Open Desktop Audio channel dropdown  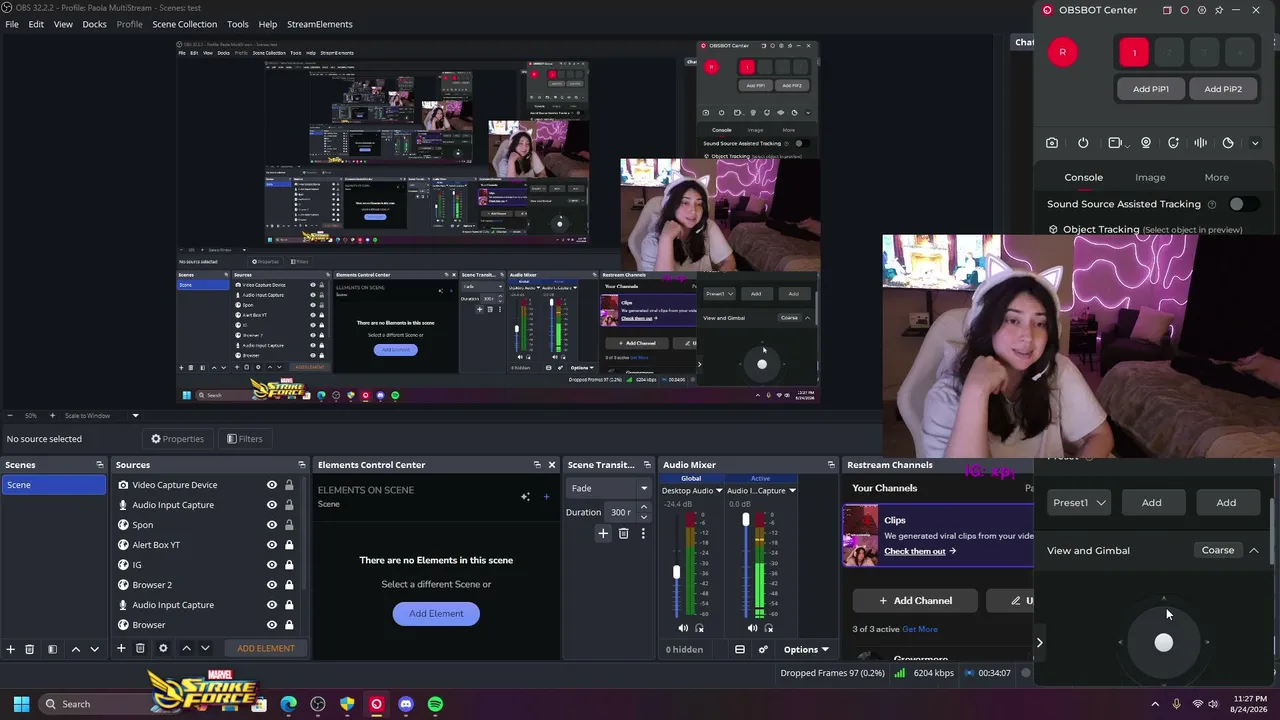point(718,491)
